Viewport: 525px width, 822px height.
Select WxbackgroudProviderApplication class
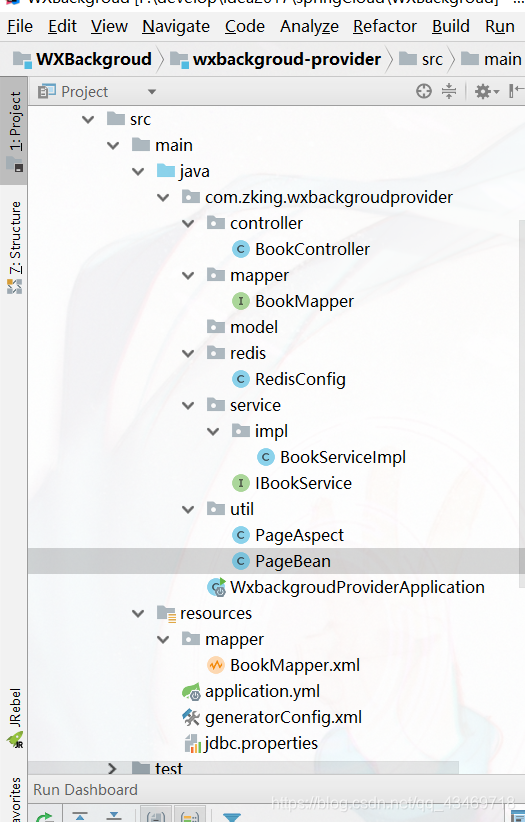pos(357,587)
